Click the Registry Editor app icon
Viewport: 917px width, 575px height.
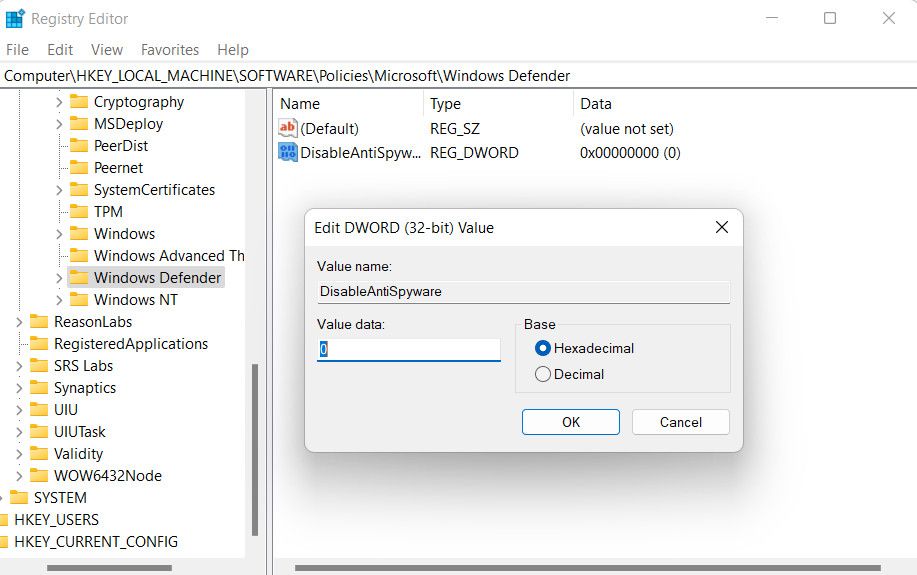15,19
